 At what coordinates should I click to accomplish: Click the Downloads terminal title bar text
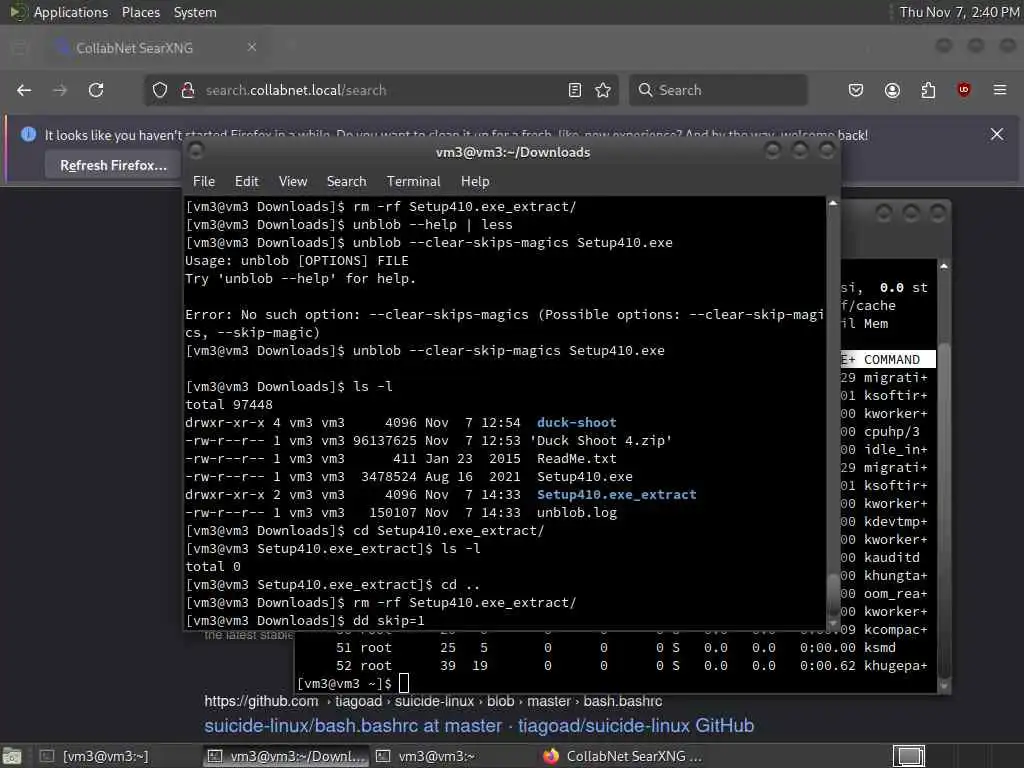coord(513,152)
